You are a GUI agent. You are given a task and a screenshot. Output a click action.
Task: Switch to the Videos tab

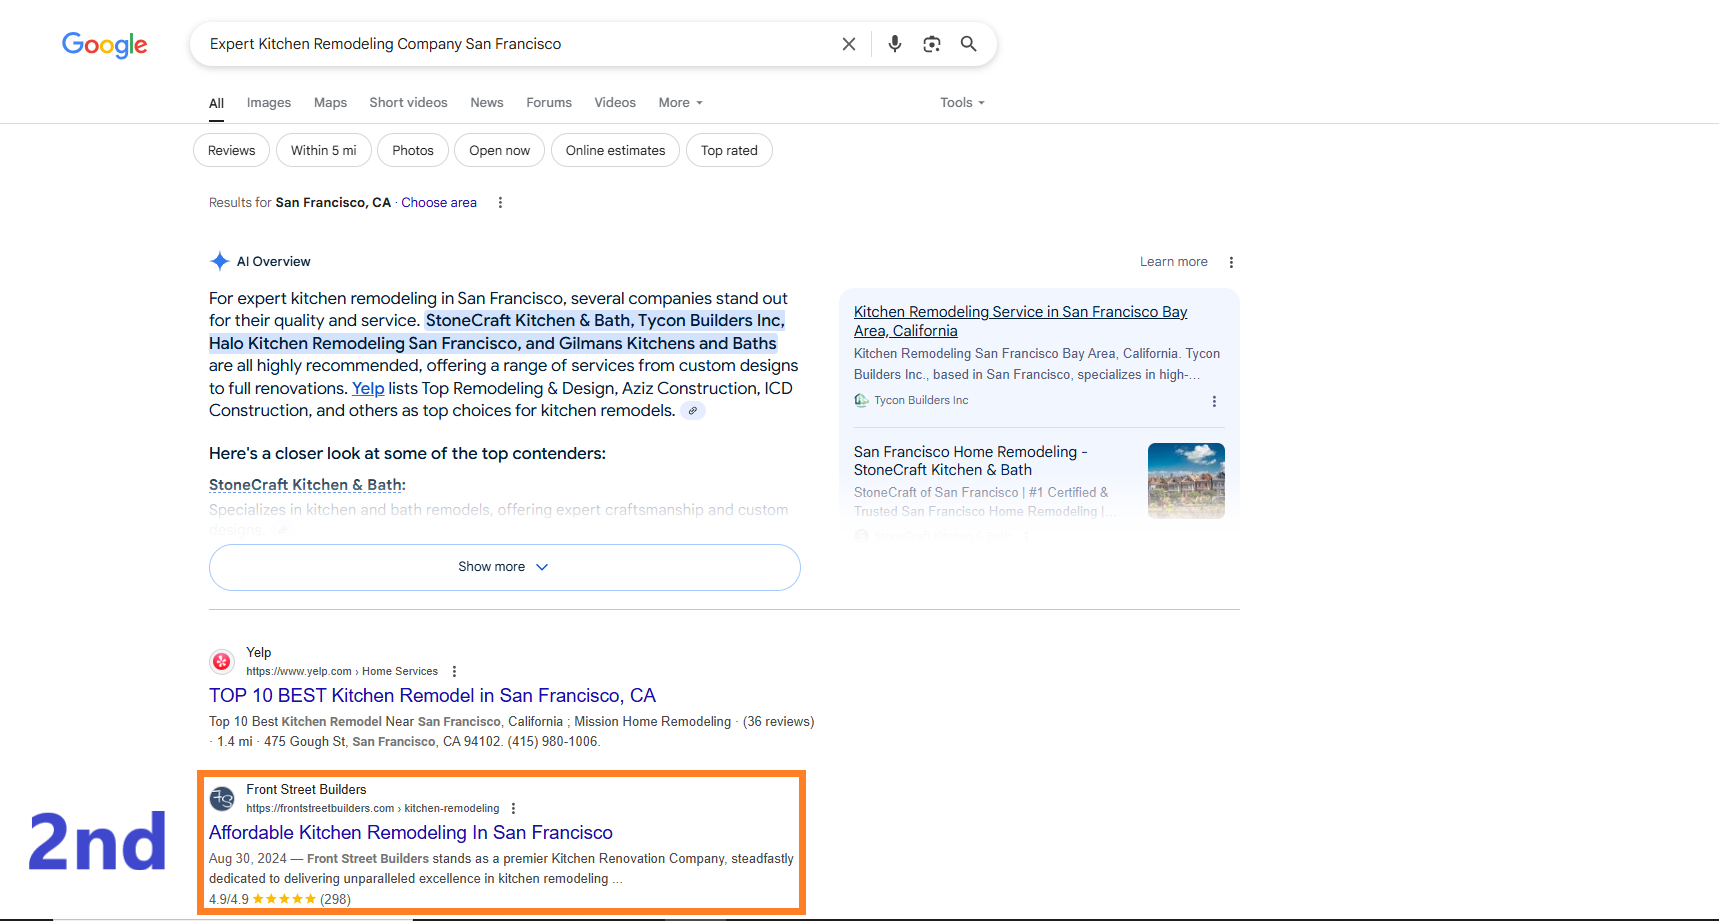pos(615,103)
